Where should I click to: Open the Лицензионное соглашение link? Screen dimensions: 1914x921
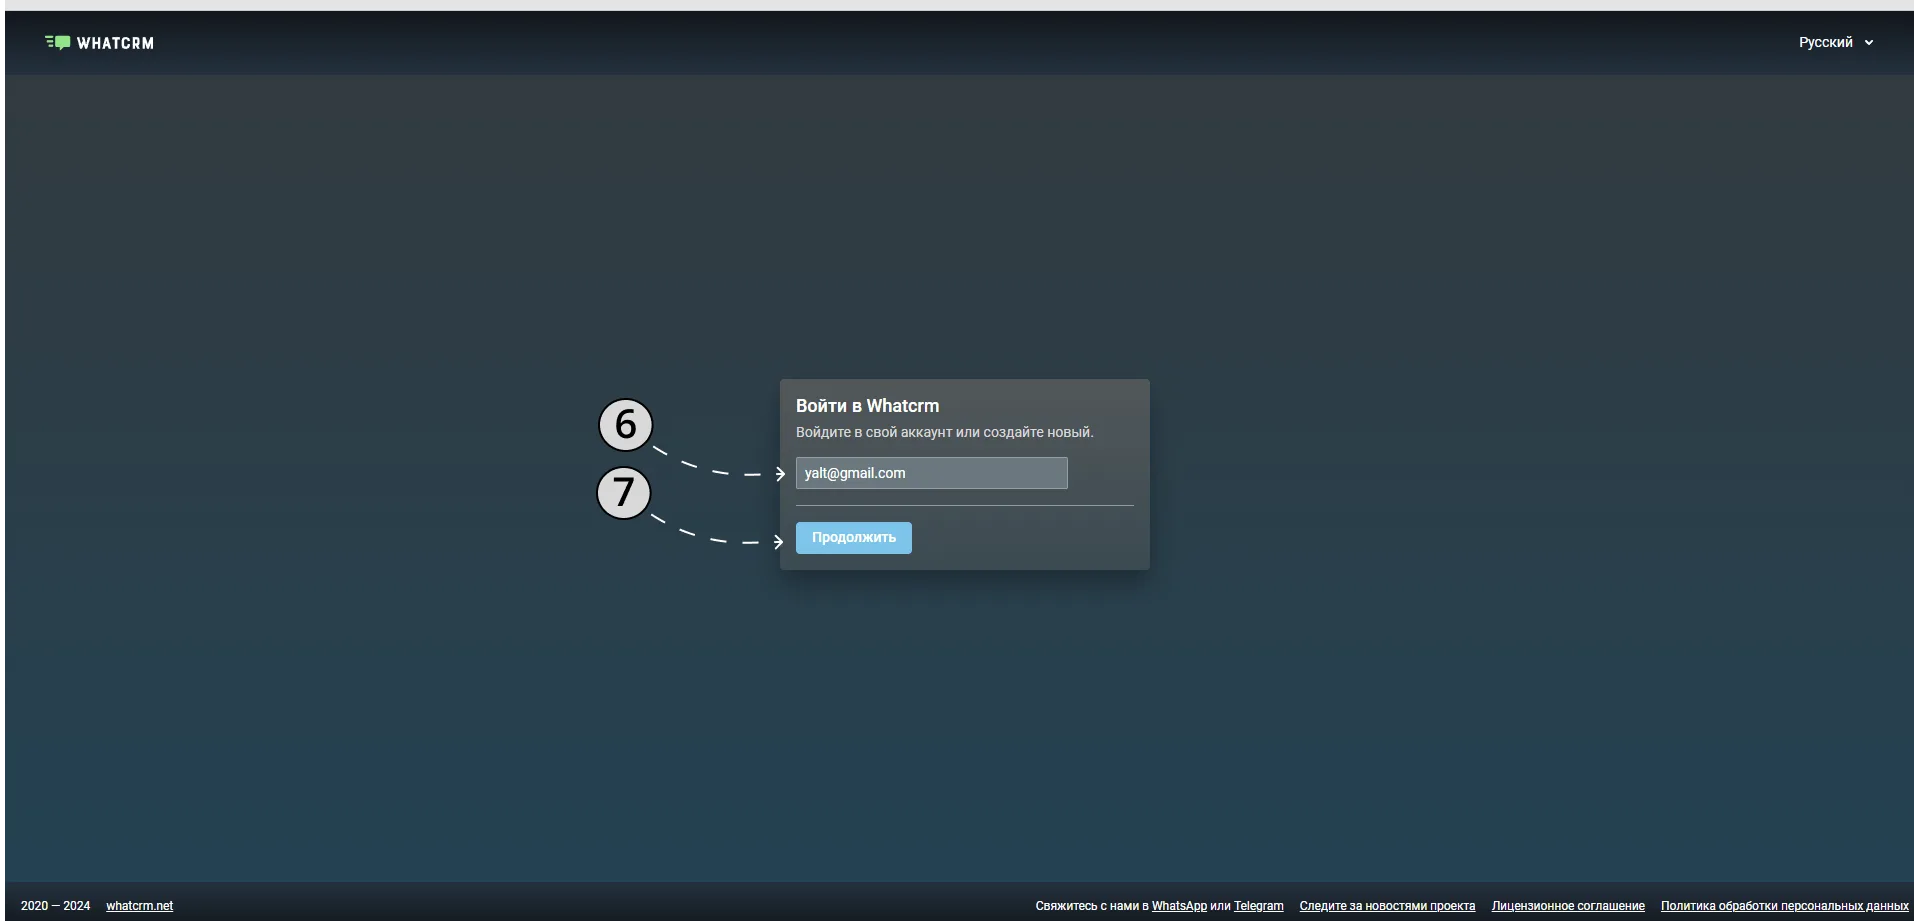[x=1568, y=906]
